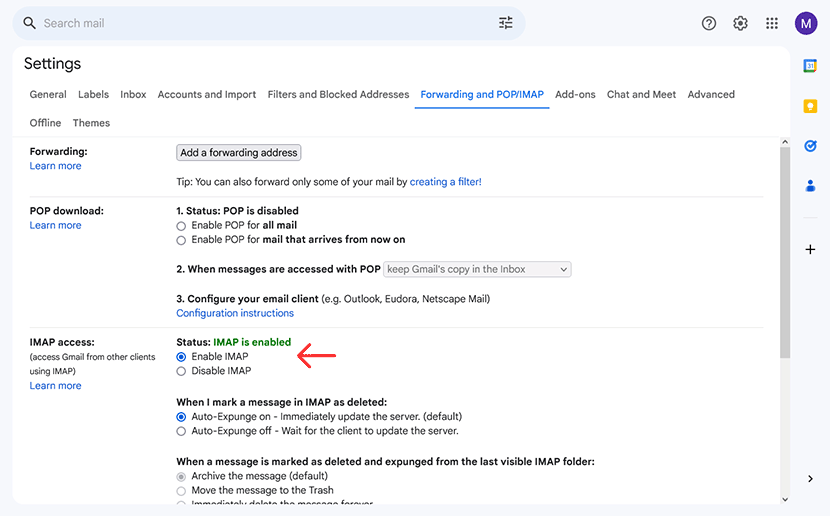Click the scrollbar up arrow

pyautogui.click(x=785, y=142)
